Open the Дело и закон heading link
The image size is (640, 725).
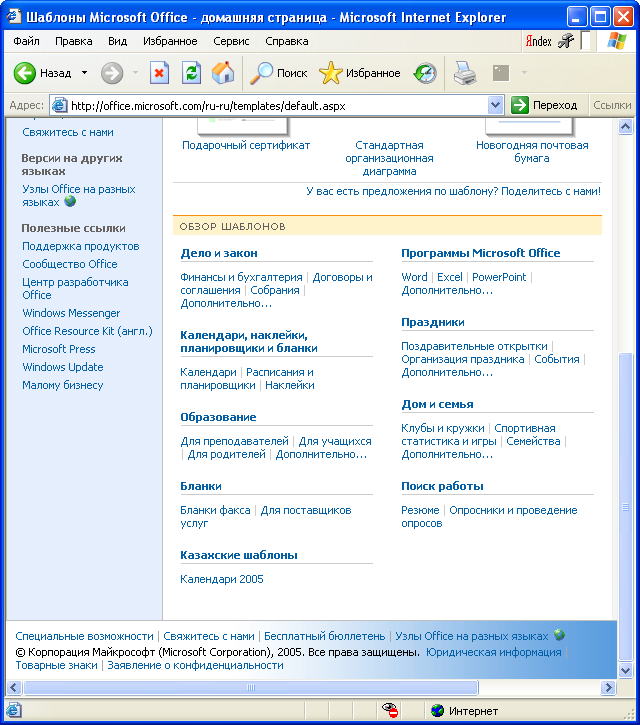219,253
